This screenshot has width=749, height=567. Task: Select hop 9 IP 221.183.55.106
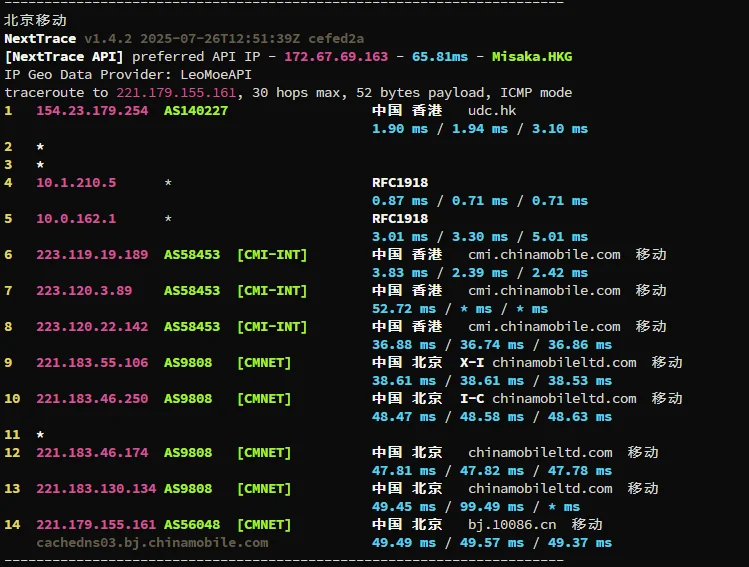(x=92, y=362)
